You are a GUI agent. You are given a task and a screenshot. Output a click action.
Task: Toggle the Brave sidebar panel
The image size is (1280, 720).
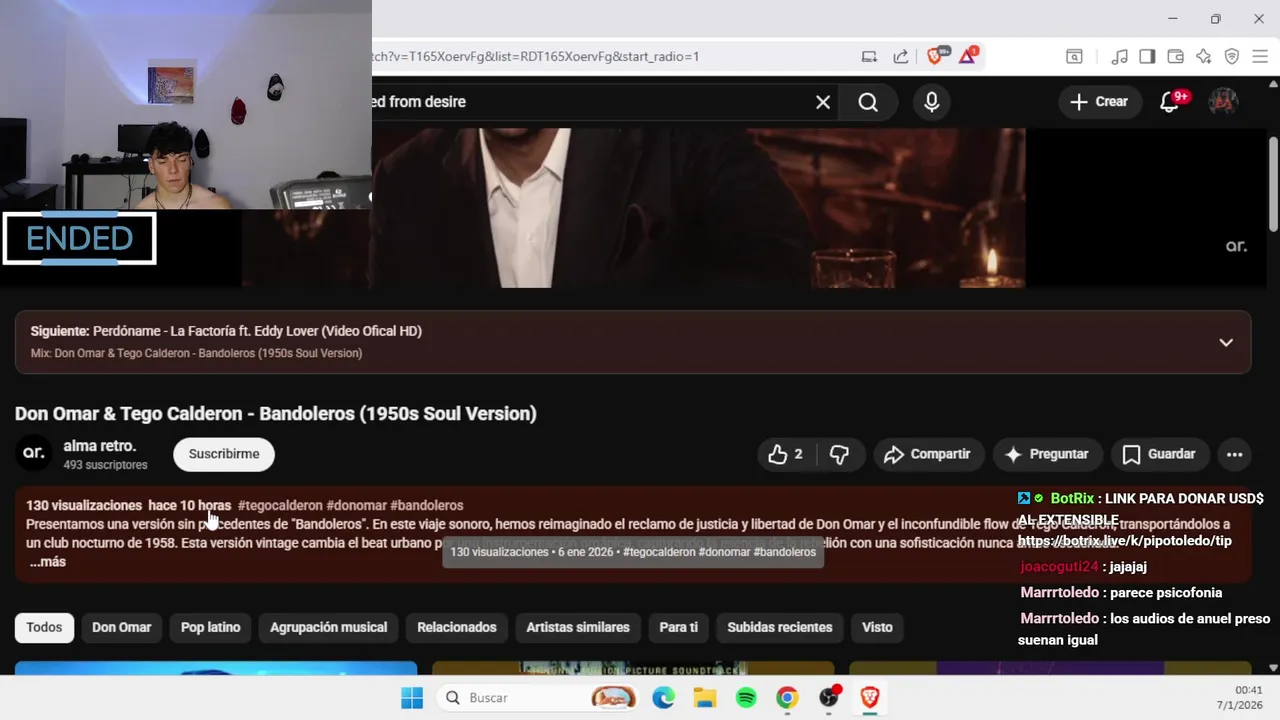pyautogui.click(x=1148, y=56)
